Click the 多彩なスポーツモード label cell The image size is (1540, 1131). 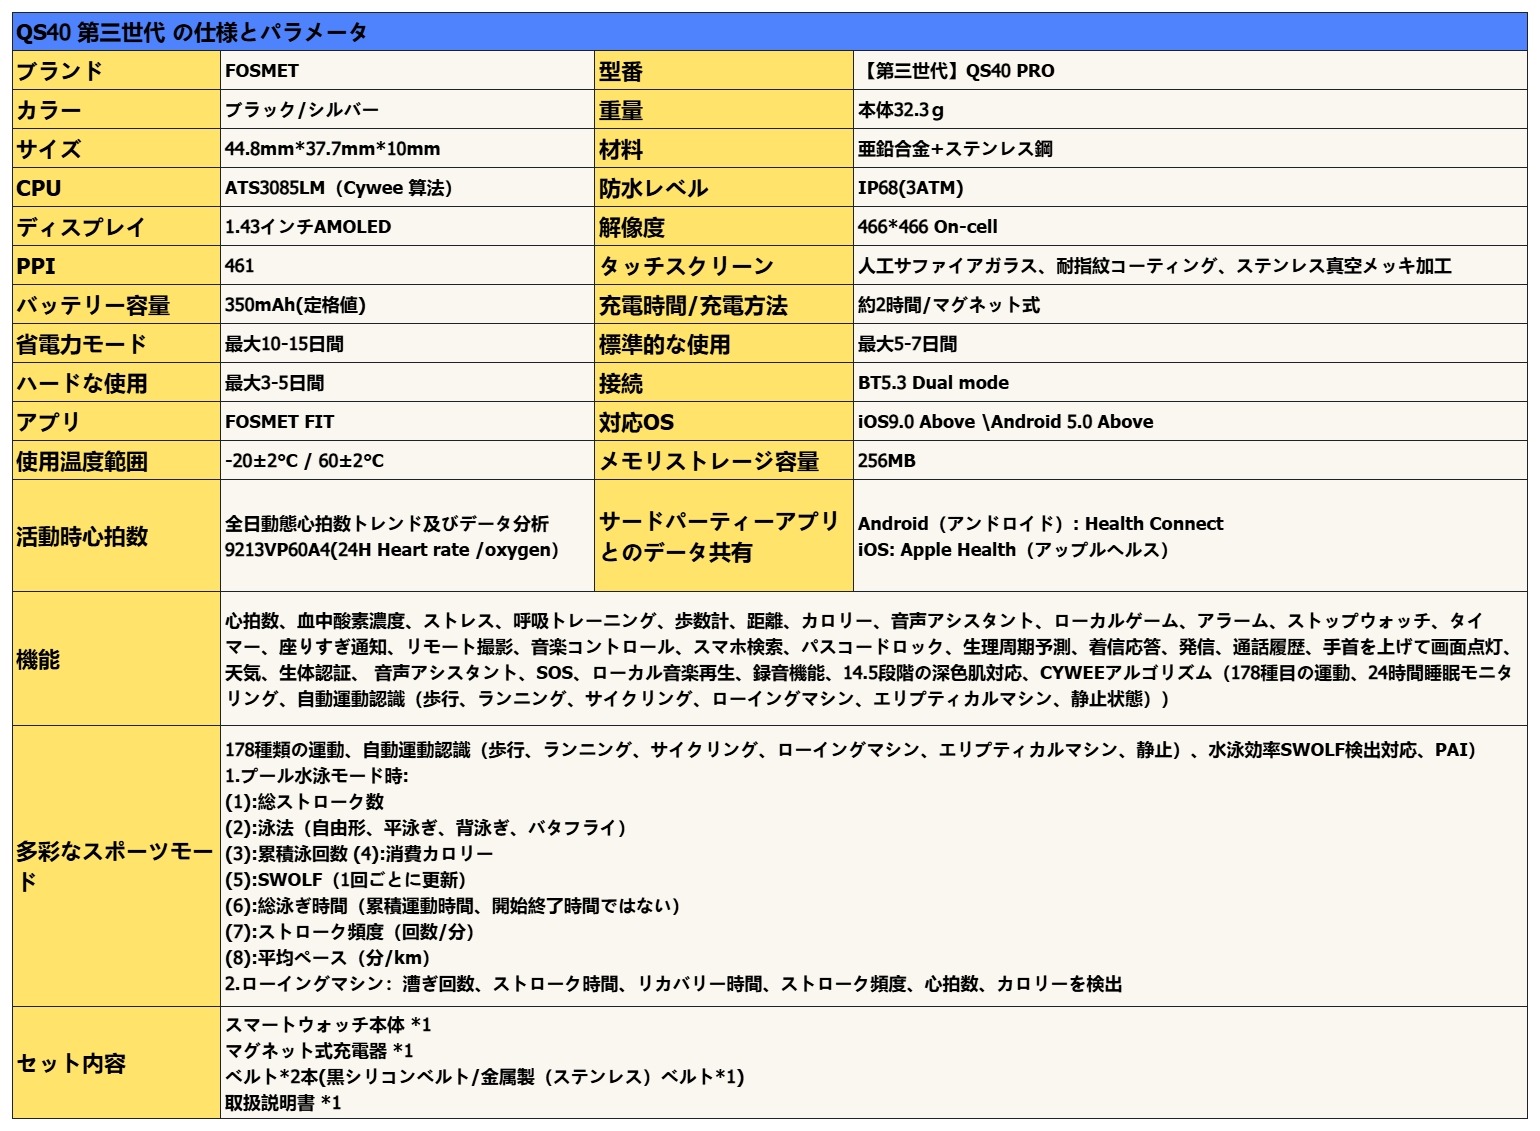pyautogui.click(x=115, y=866)
